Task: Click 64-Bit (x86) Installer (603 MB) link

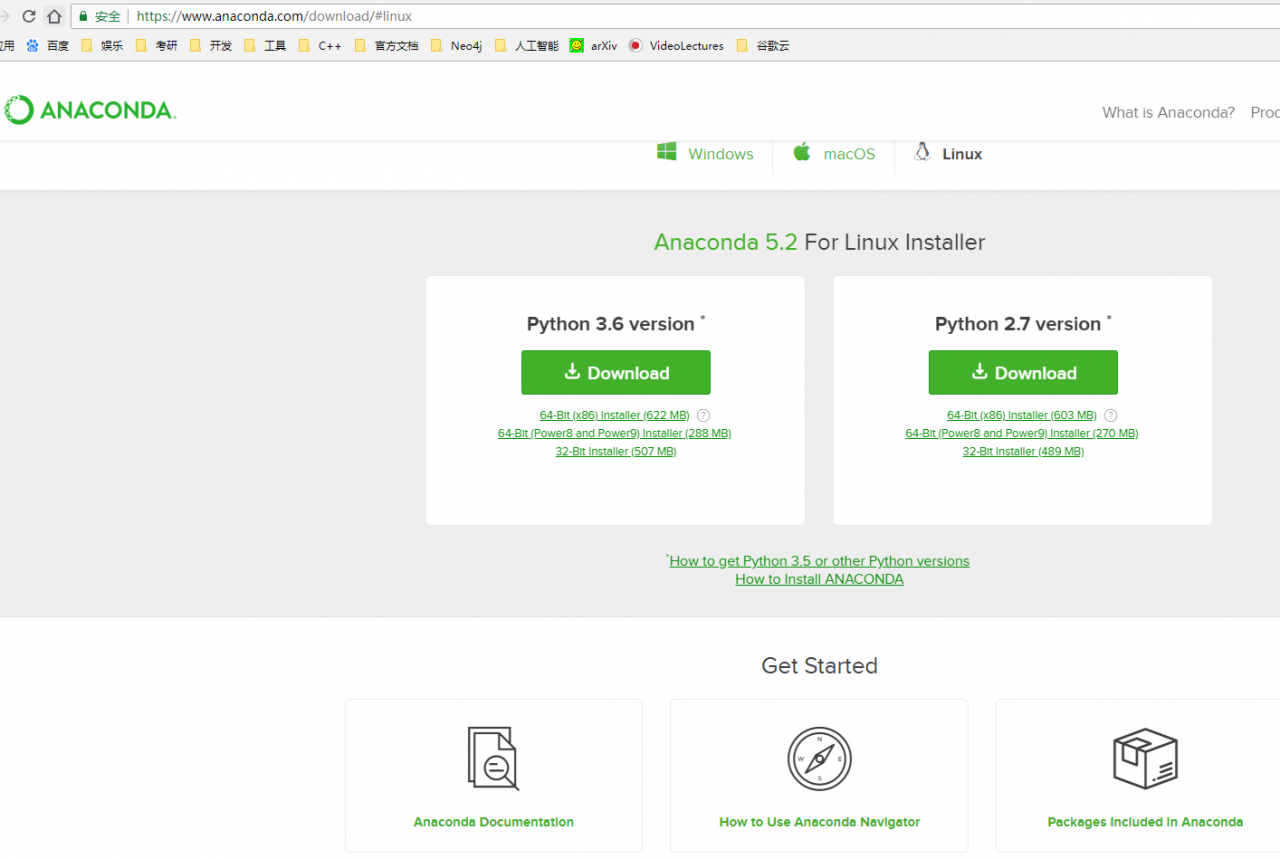Action: coord(1022,415)
